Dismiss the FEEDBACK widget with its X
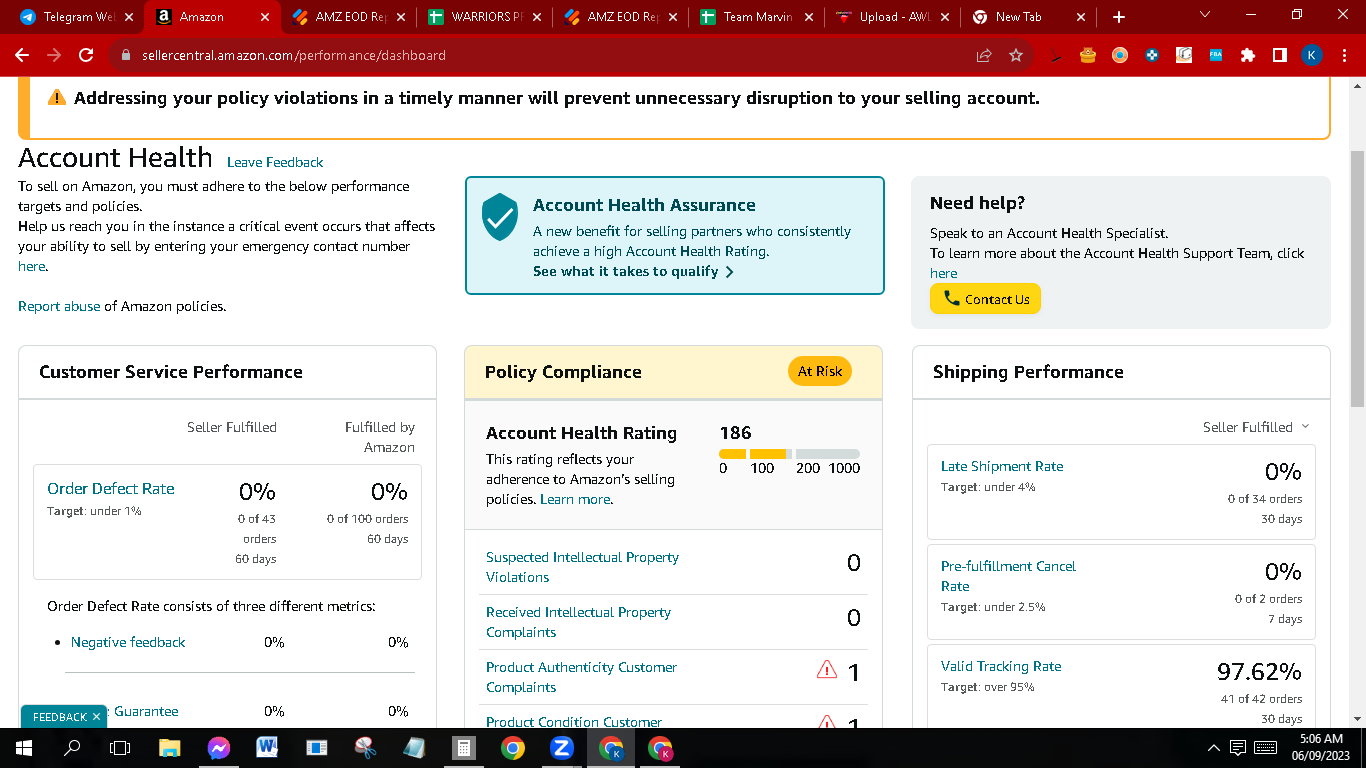1366x768 pixels. click(x=96, y=717)
